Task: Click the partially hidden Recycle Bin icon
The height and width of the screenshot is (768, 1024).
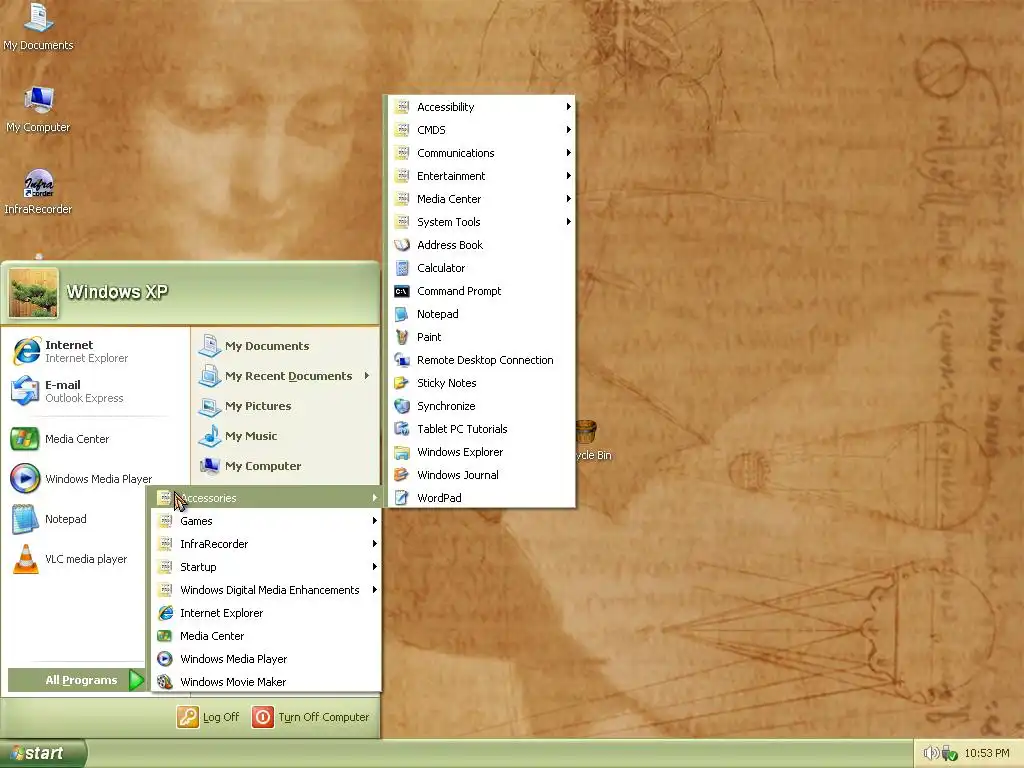Action: [x=594, y=441]
